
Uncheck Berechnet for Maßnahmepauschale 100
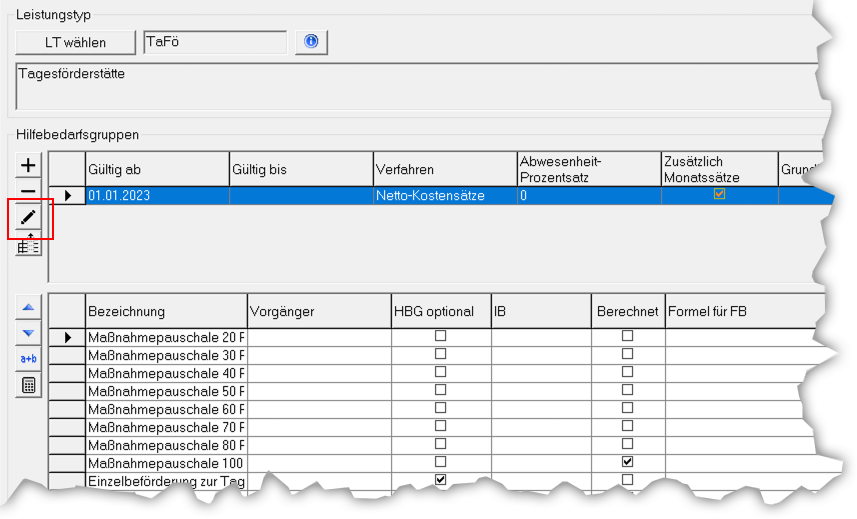click(x=627, y=462)
